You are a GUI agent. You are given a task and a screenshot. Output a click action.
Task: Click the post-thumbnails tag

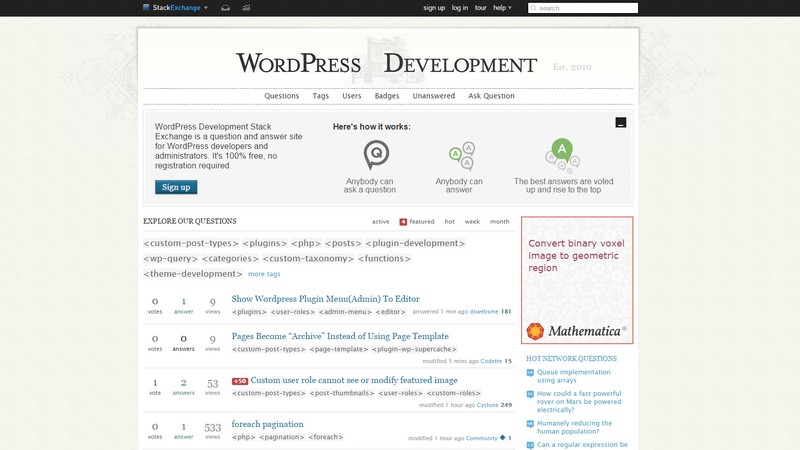(342, 393)
